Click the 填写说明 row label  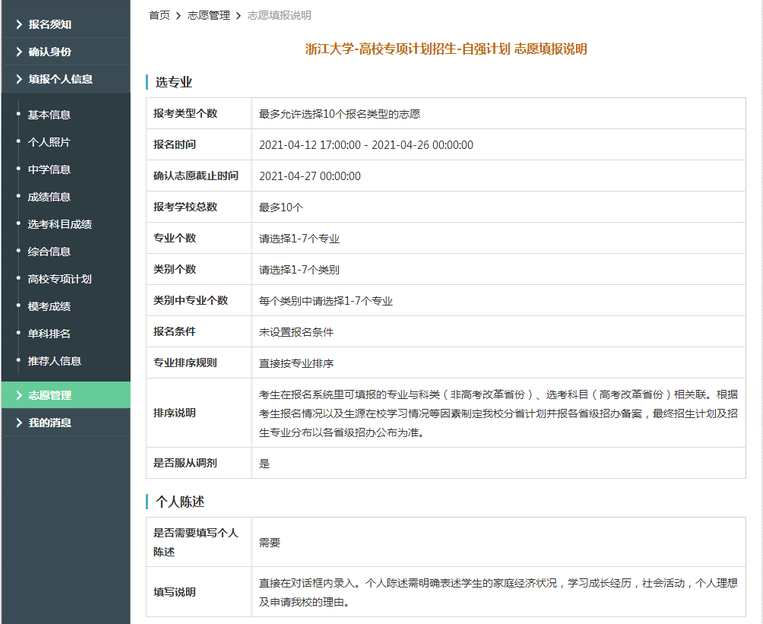click(x=175, y=592)
